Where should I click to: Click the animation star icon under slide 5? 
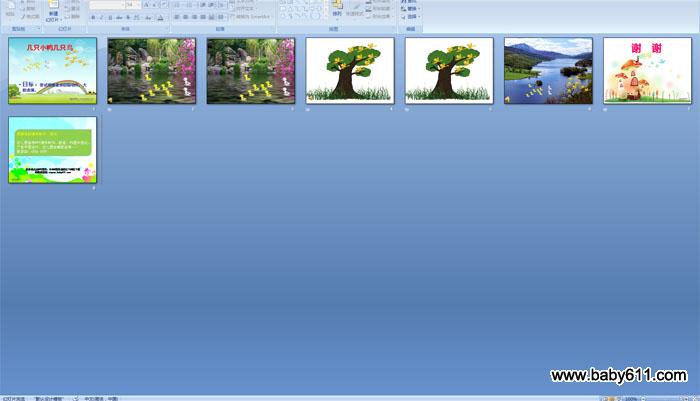point(407,109)
